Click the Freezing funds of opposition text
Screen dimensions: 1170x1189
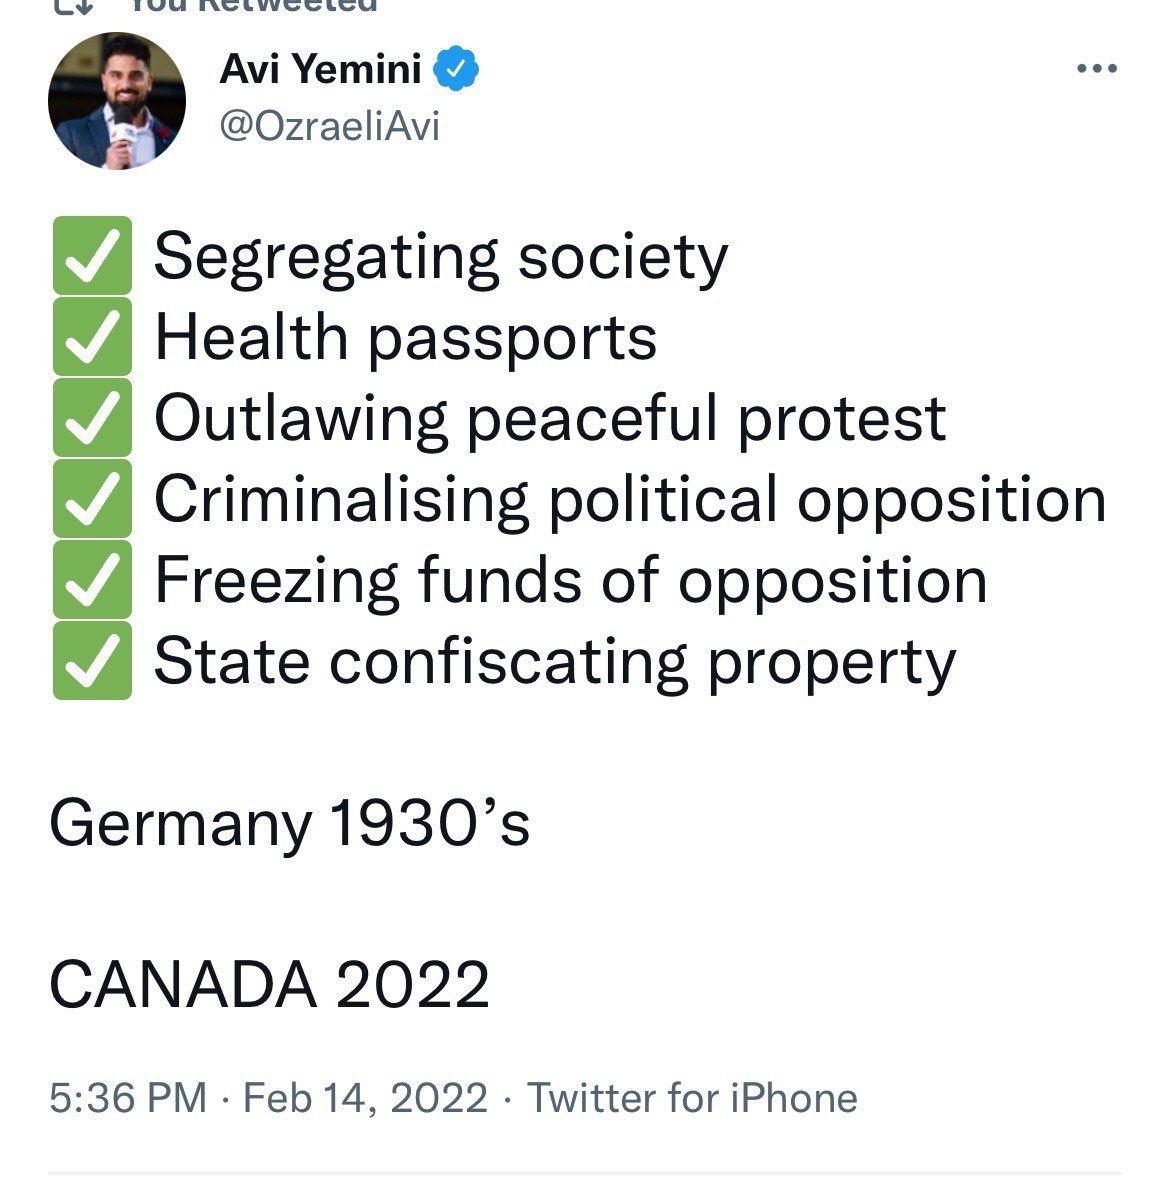570,580
